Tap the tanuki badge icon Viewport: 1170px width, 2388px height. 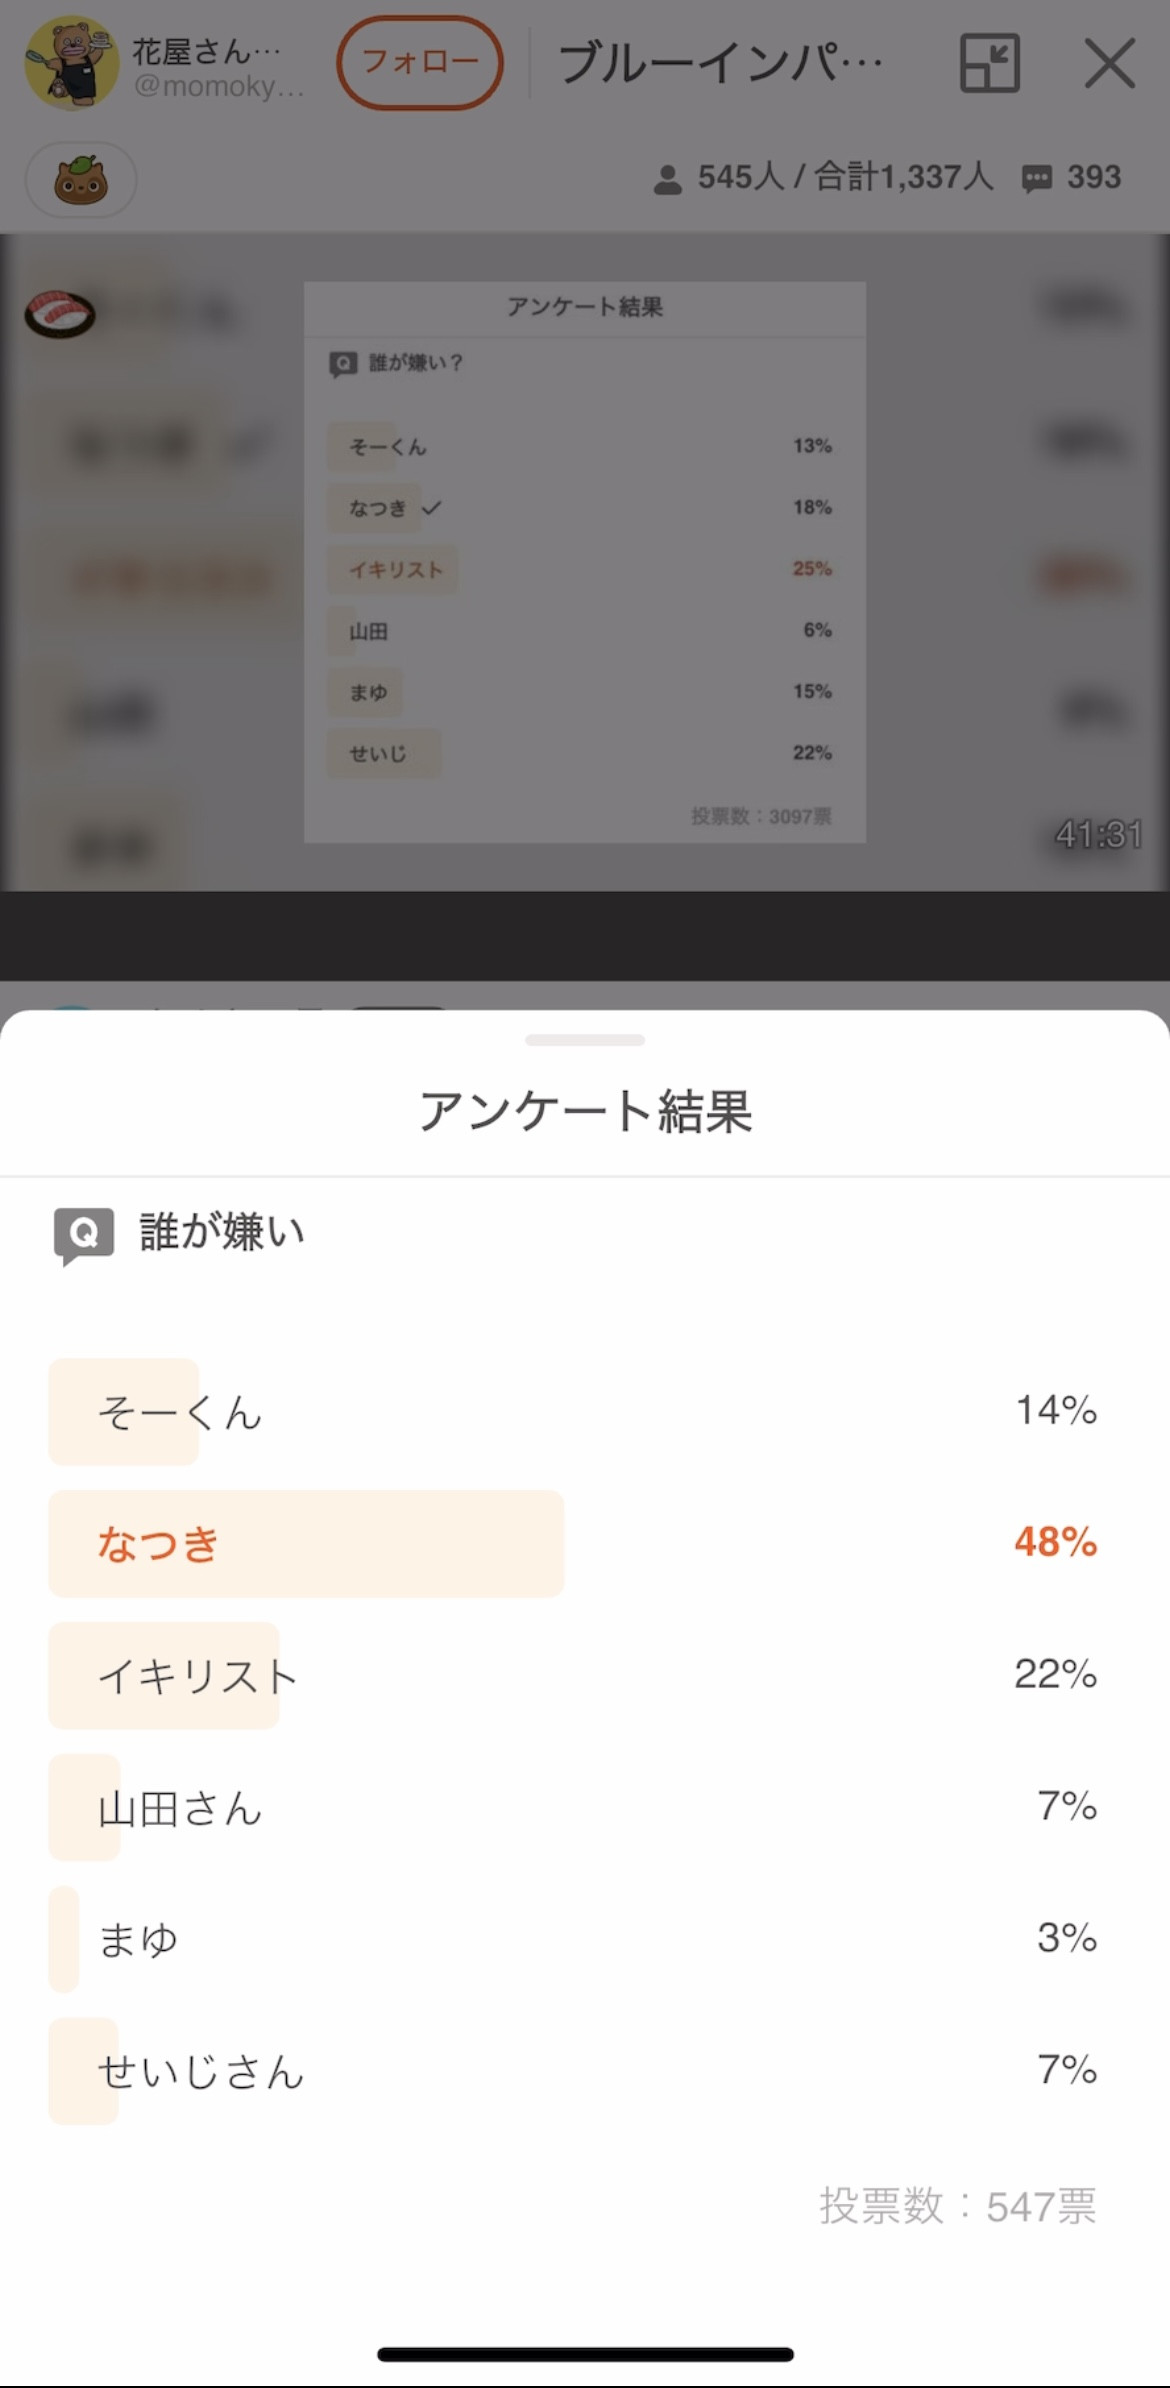[x=81, y=180]
